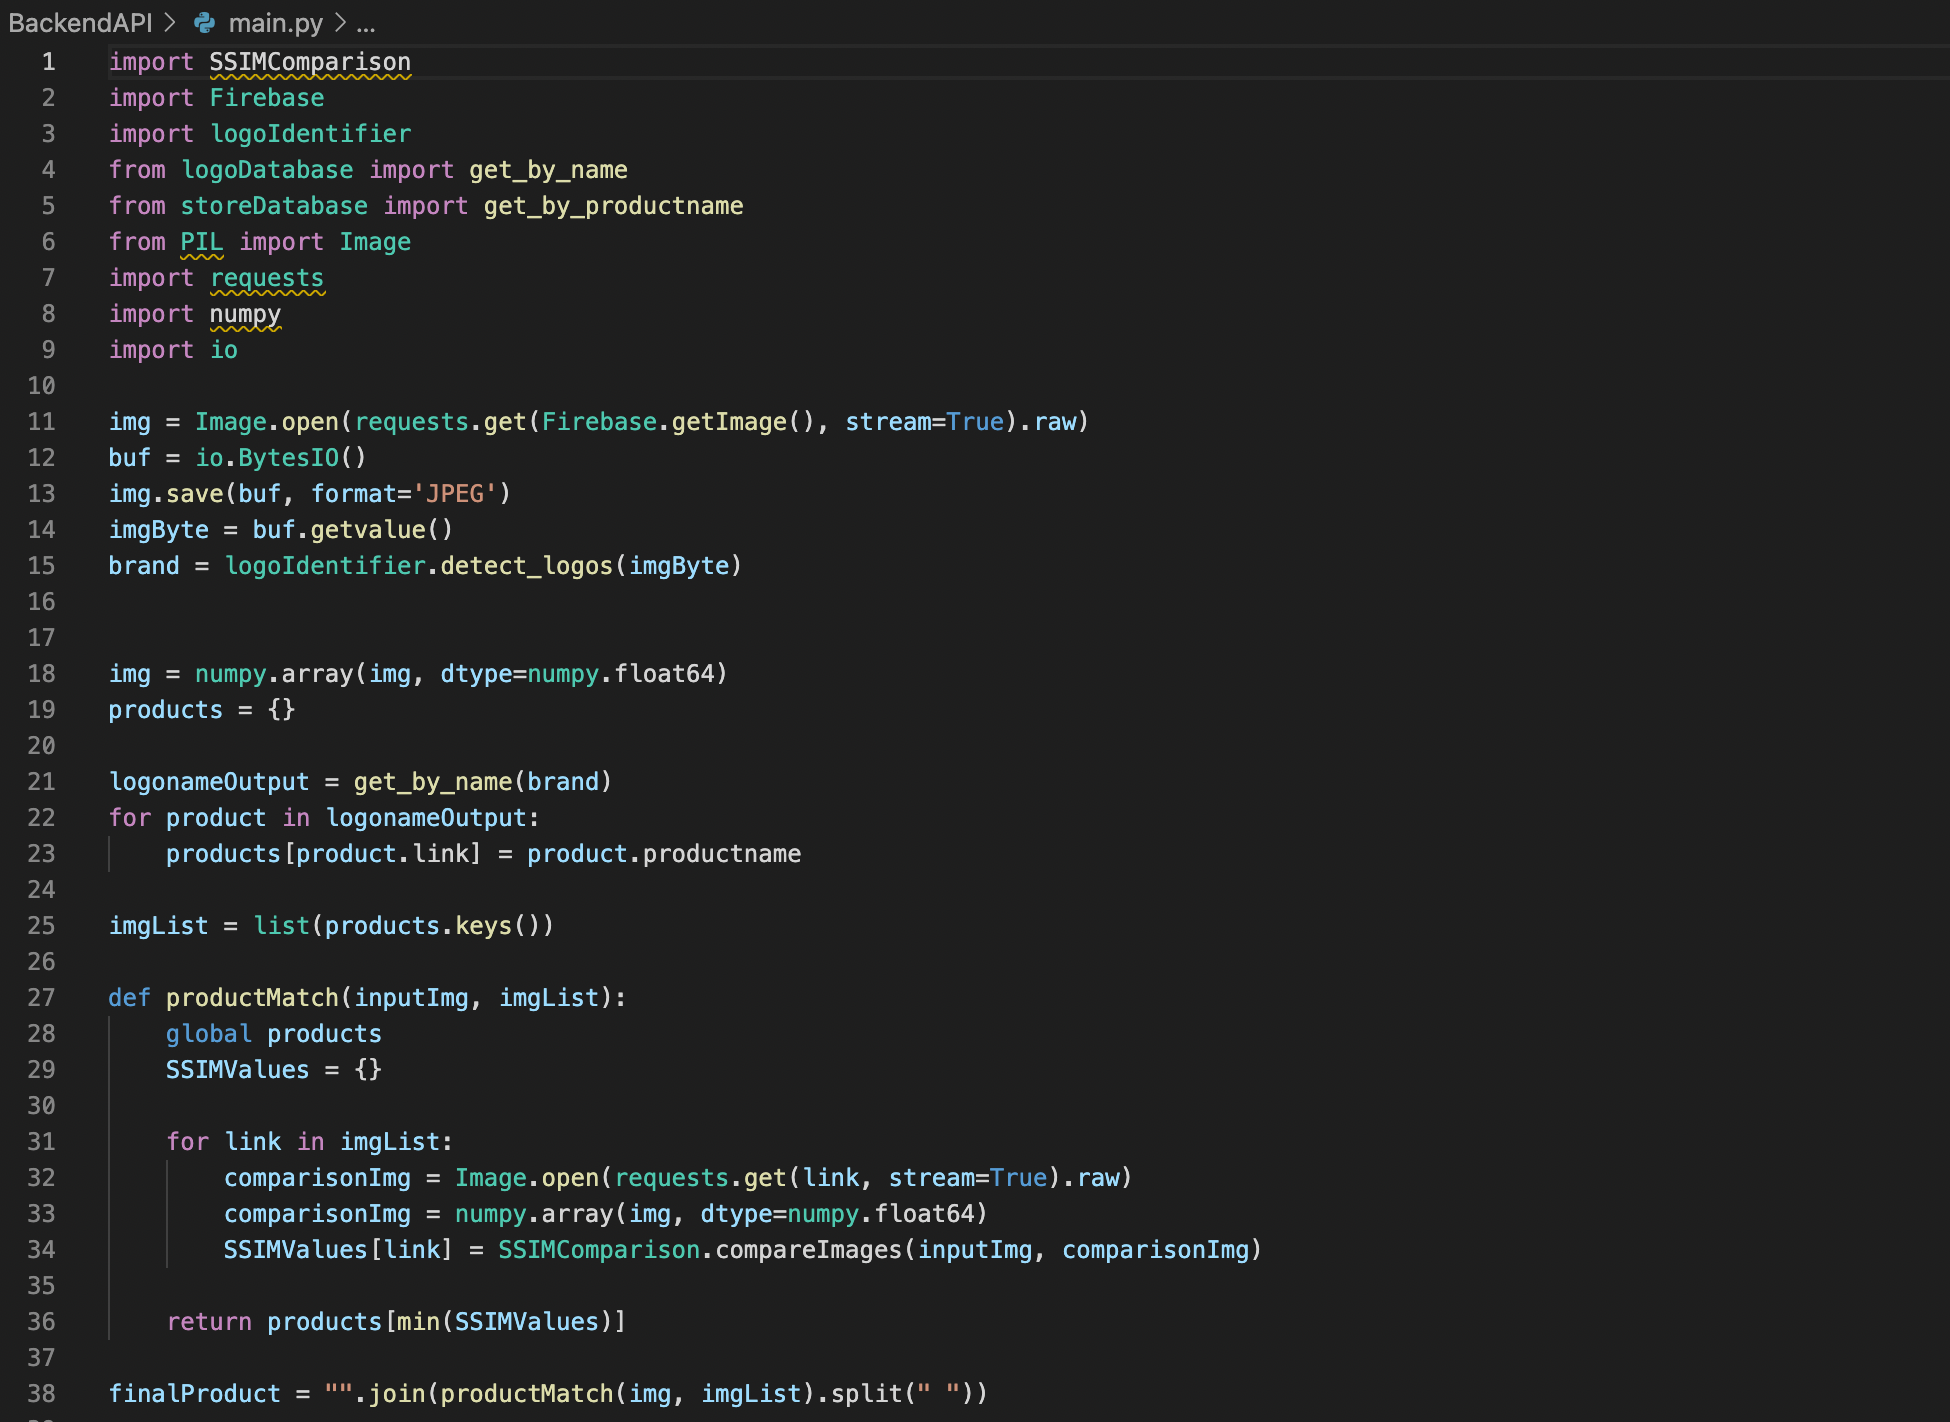The image size is (1950, 1422).
Task: Click chevron after BackendAPI breadcrumb
Action: click(170, 22)
